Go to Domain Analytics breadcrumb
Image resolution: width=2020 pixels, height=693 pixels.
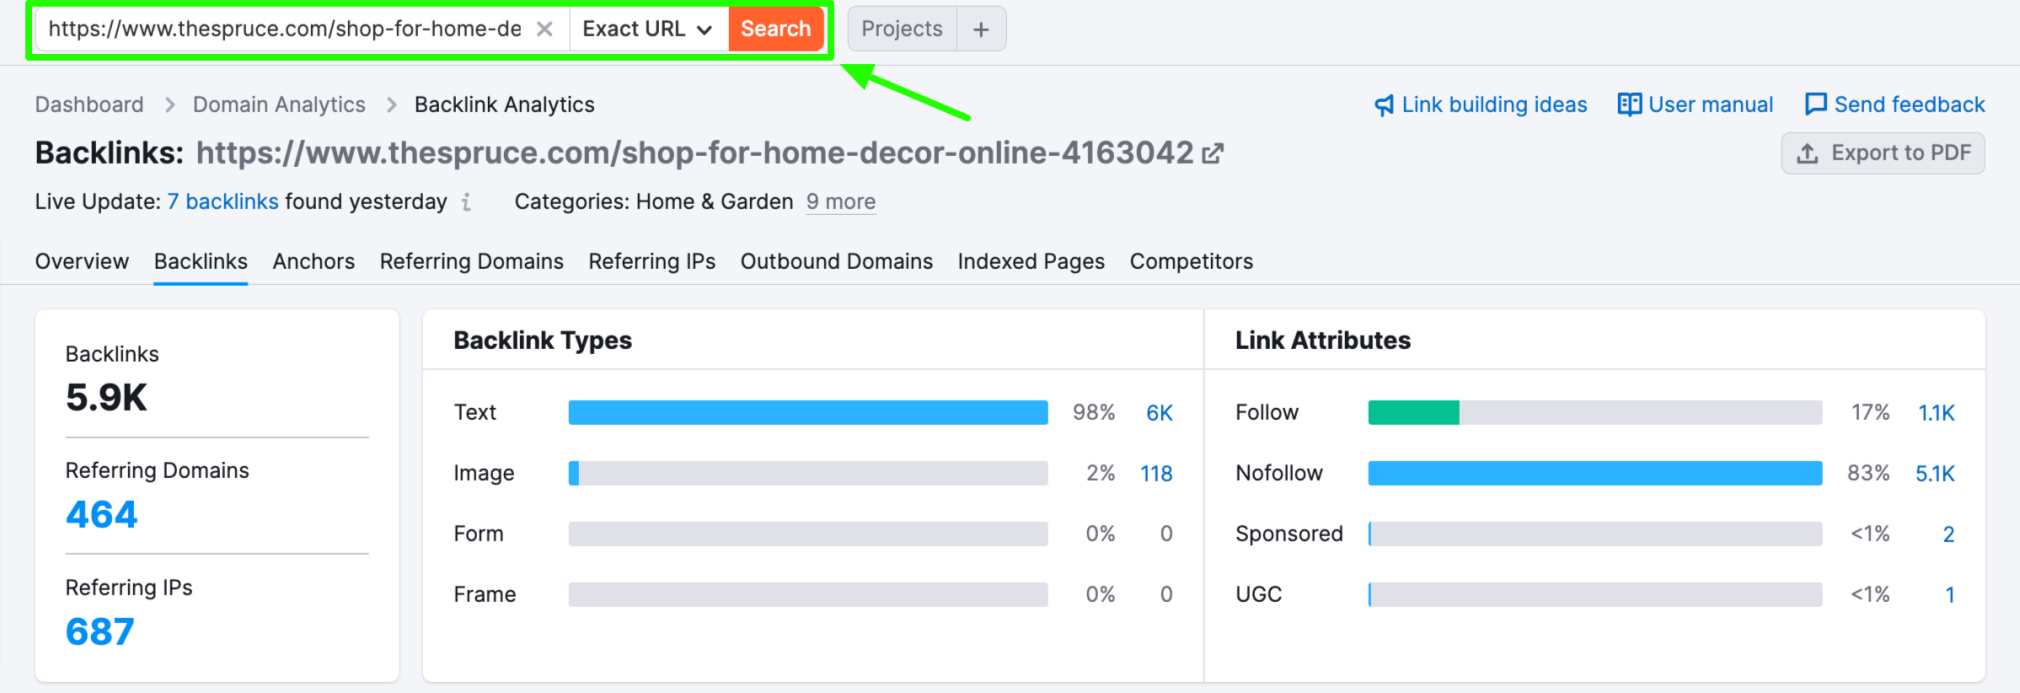click(279, 105)
